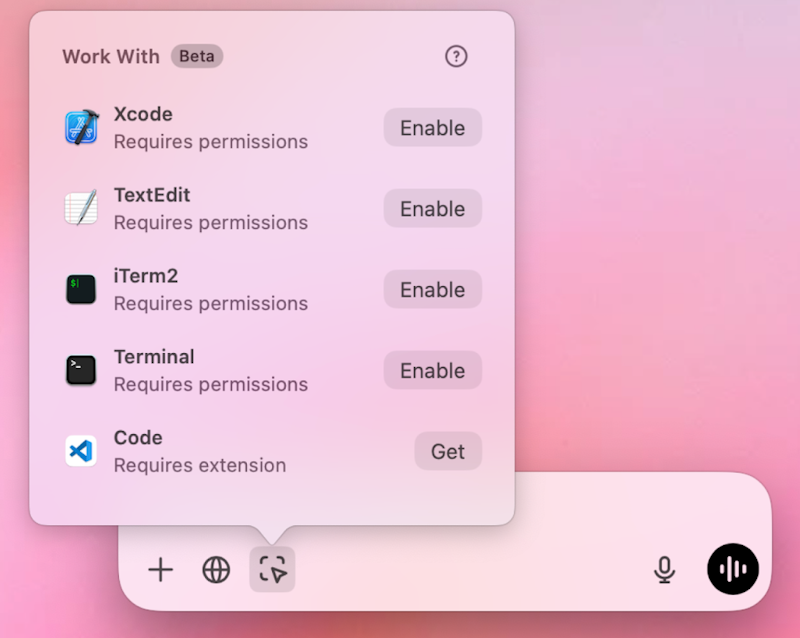Click the Xcode app icon

coord(80,127)
